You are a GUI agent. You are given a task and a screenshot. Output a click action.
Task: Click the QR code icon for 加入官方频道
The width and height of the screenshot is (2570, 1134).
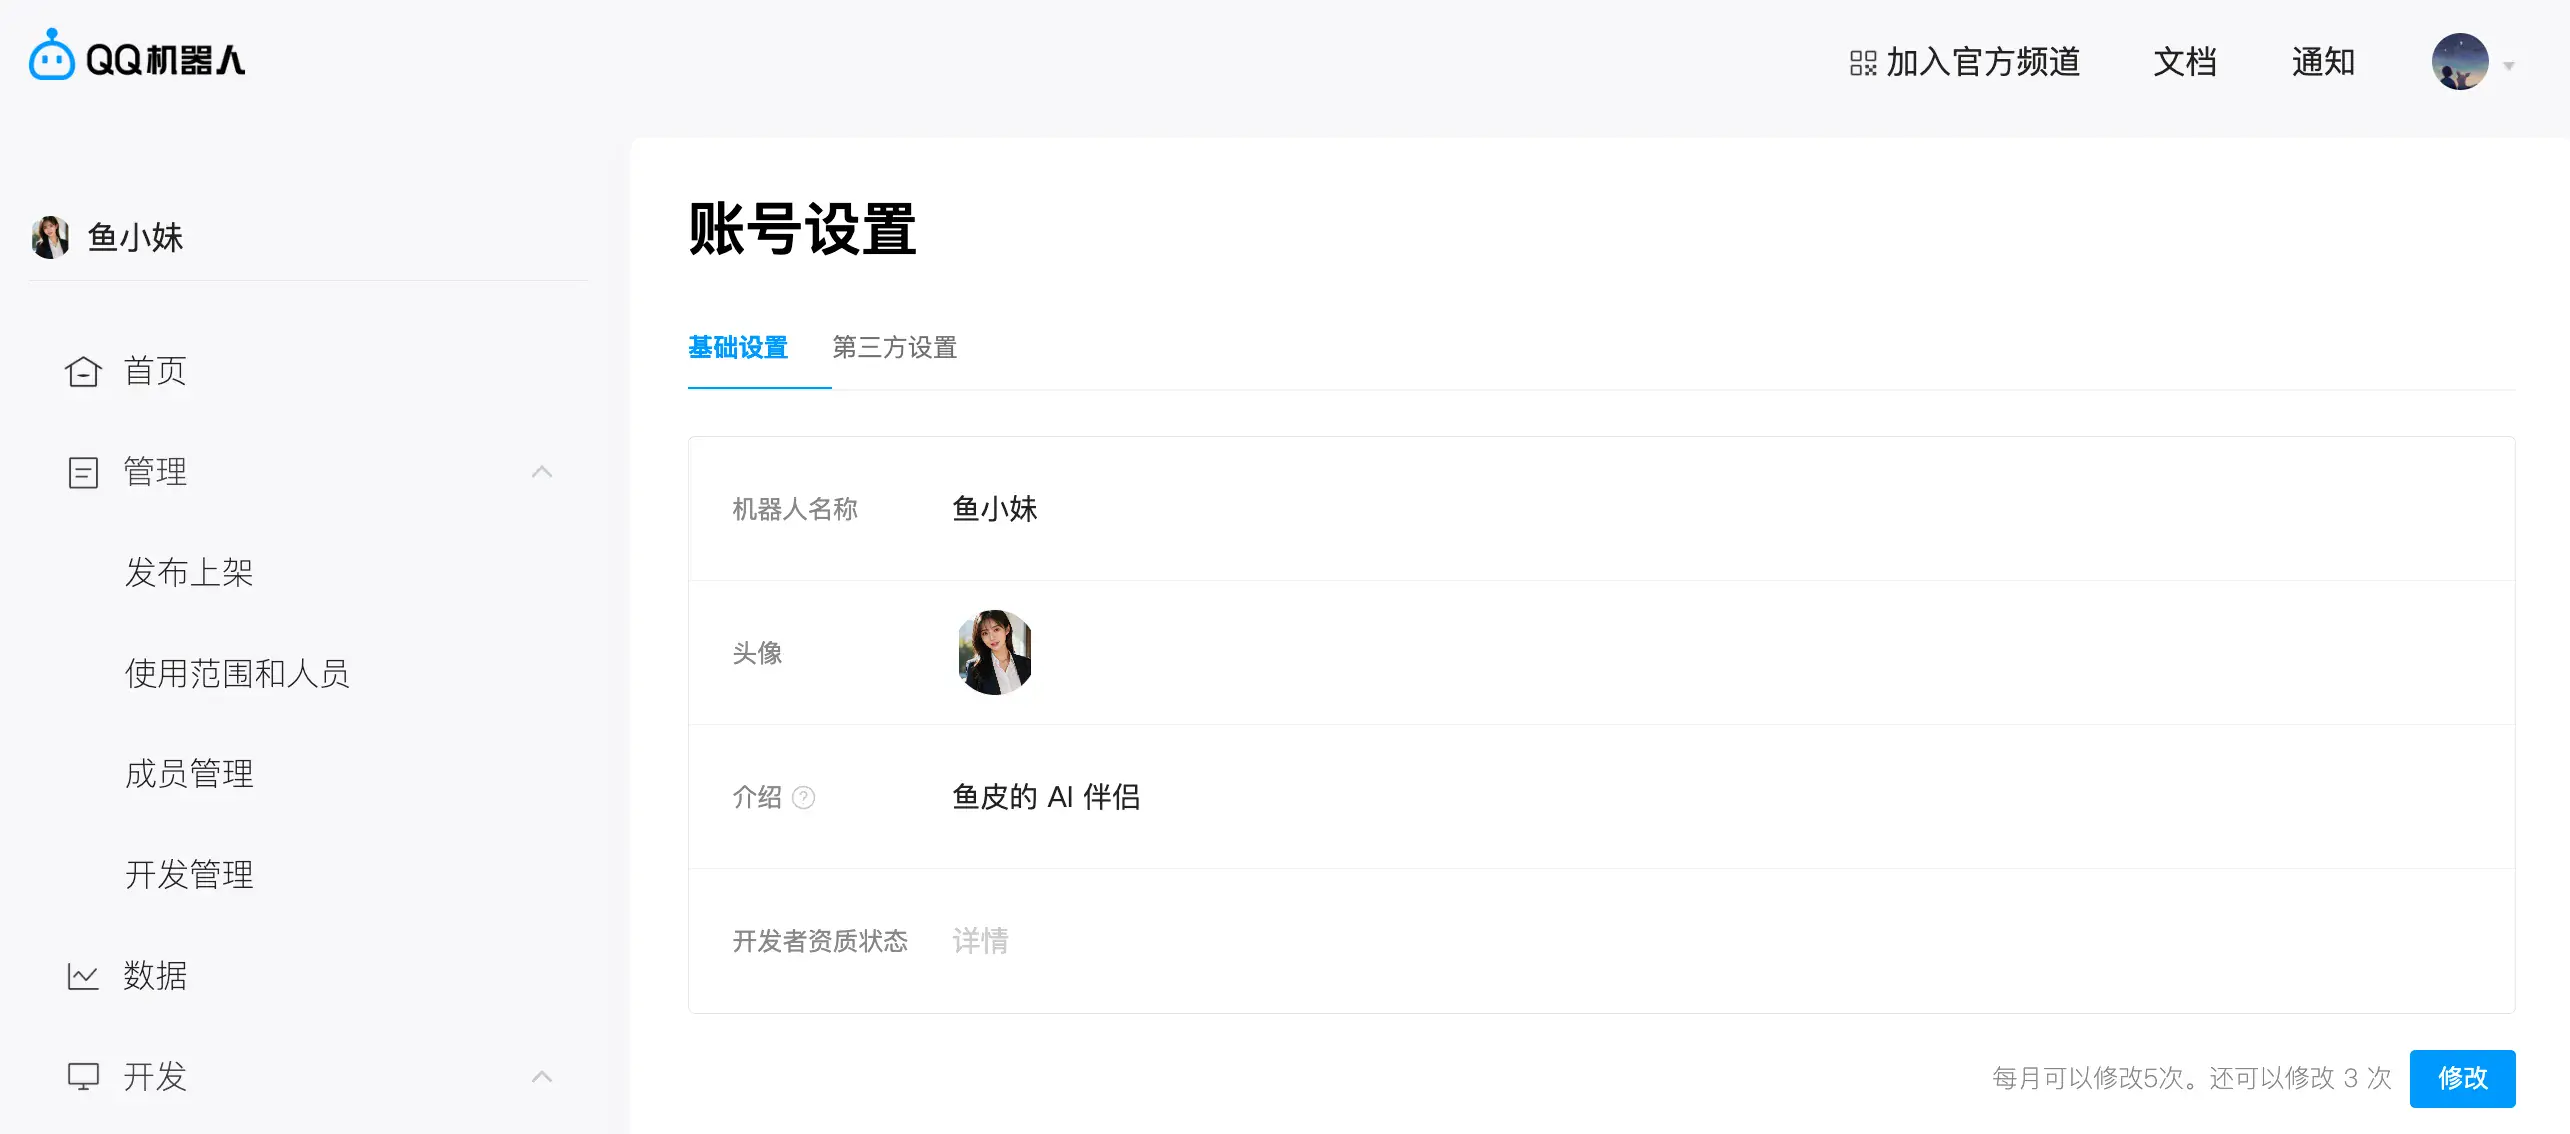point(1862,63)
